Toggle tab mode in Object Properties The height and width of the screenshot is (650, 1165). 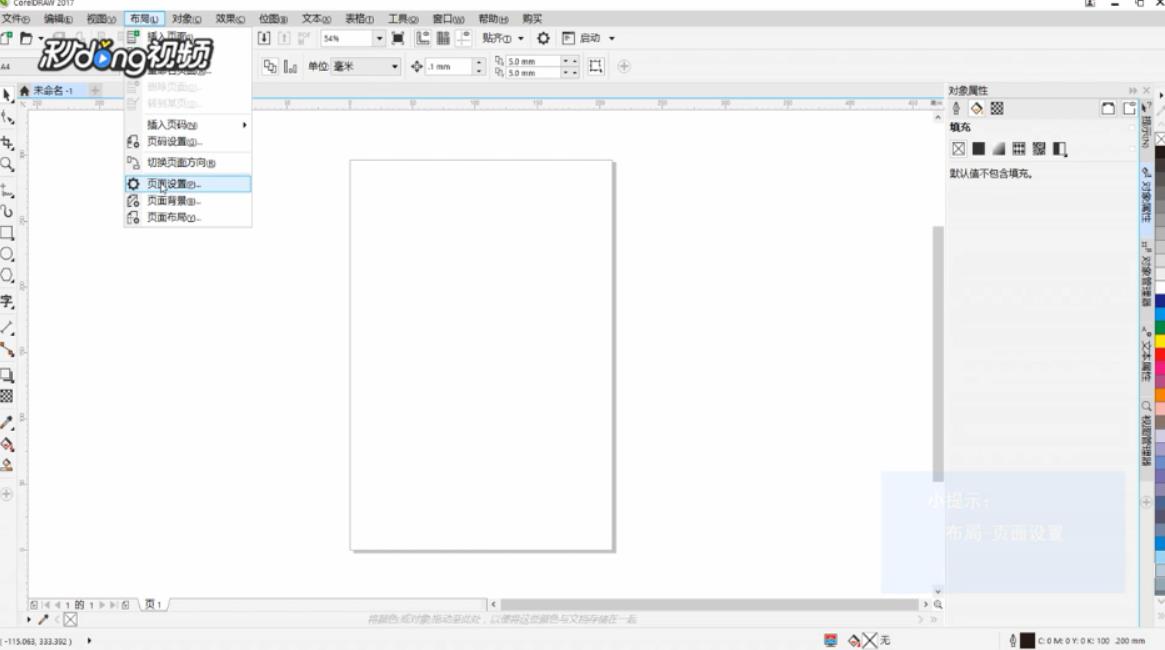point(1129,108)
